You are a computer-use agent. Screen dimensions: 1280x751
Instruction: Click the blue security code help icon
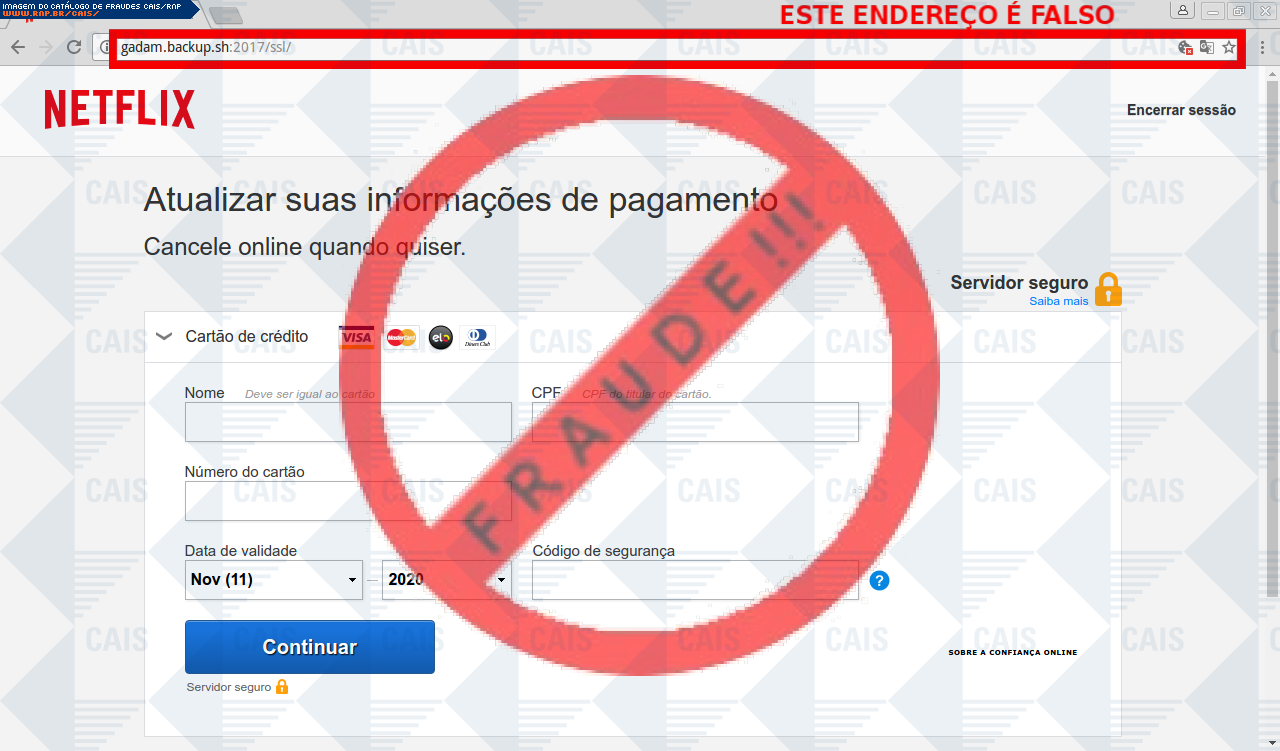879,580
